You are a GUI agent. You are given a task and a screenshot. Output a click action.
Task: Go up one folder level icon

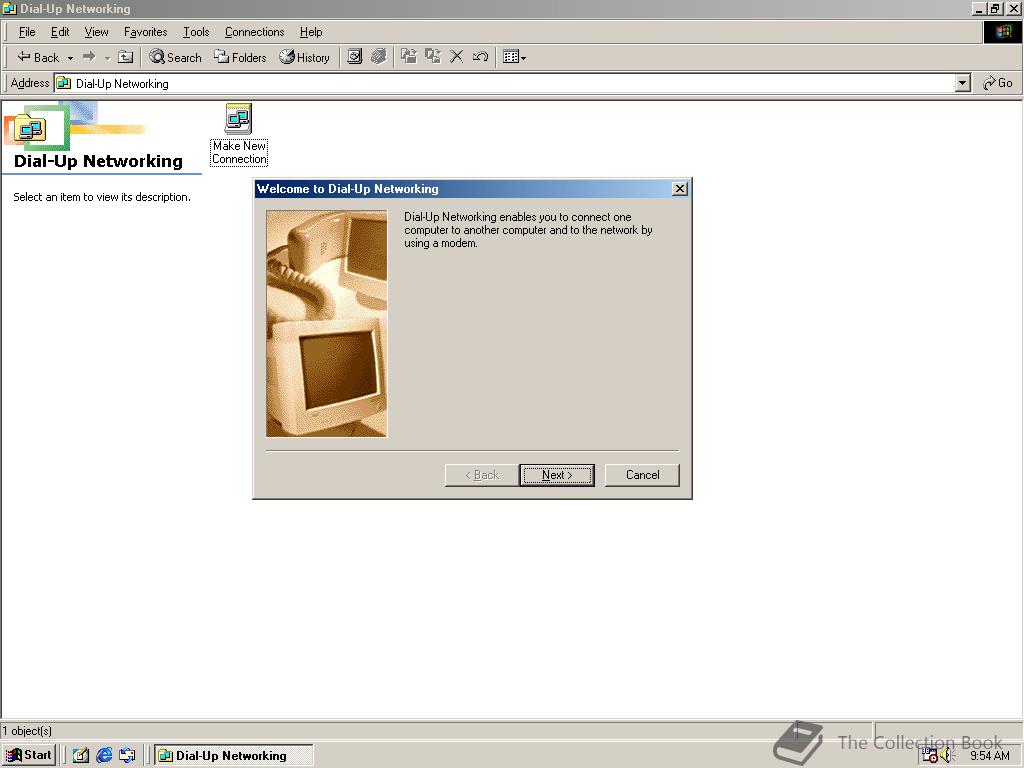125,57
